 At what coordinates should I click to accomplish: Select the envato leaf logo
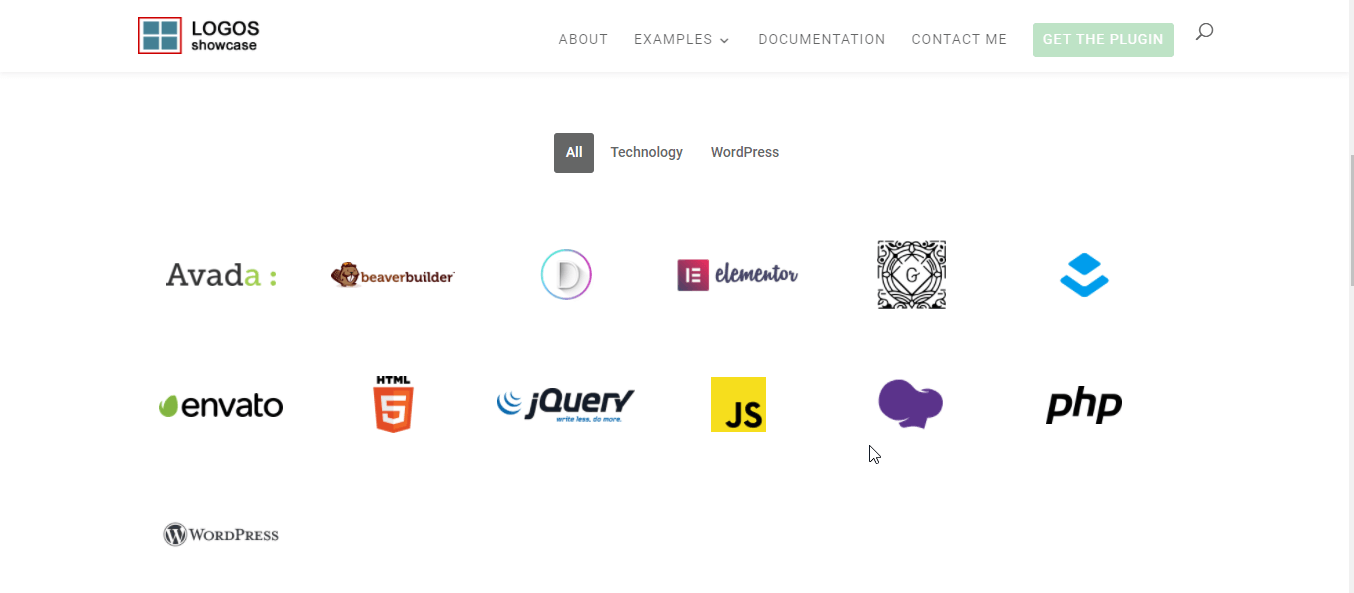pos(220,405)
